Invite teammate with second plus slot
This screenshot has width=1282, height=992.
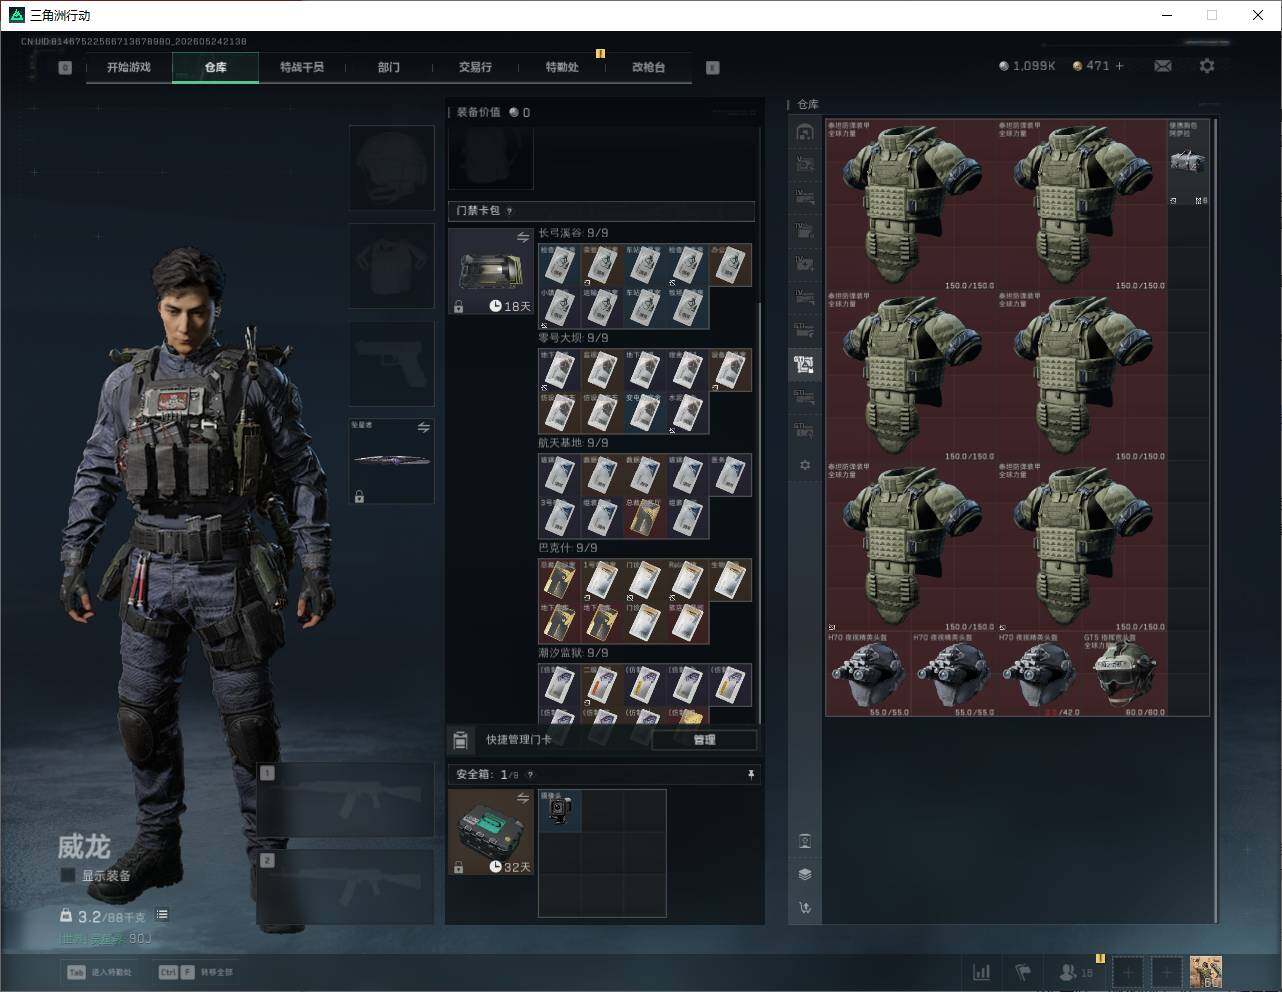point(1166,972)
